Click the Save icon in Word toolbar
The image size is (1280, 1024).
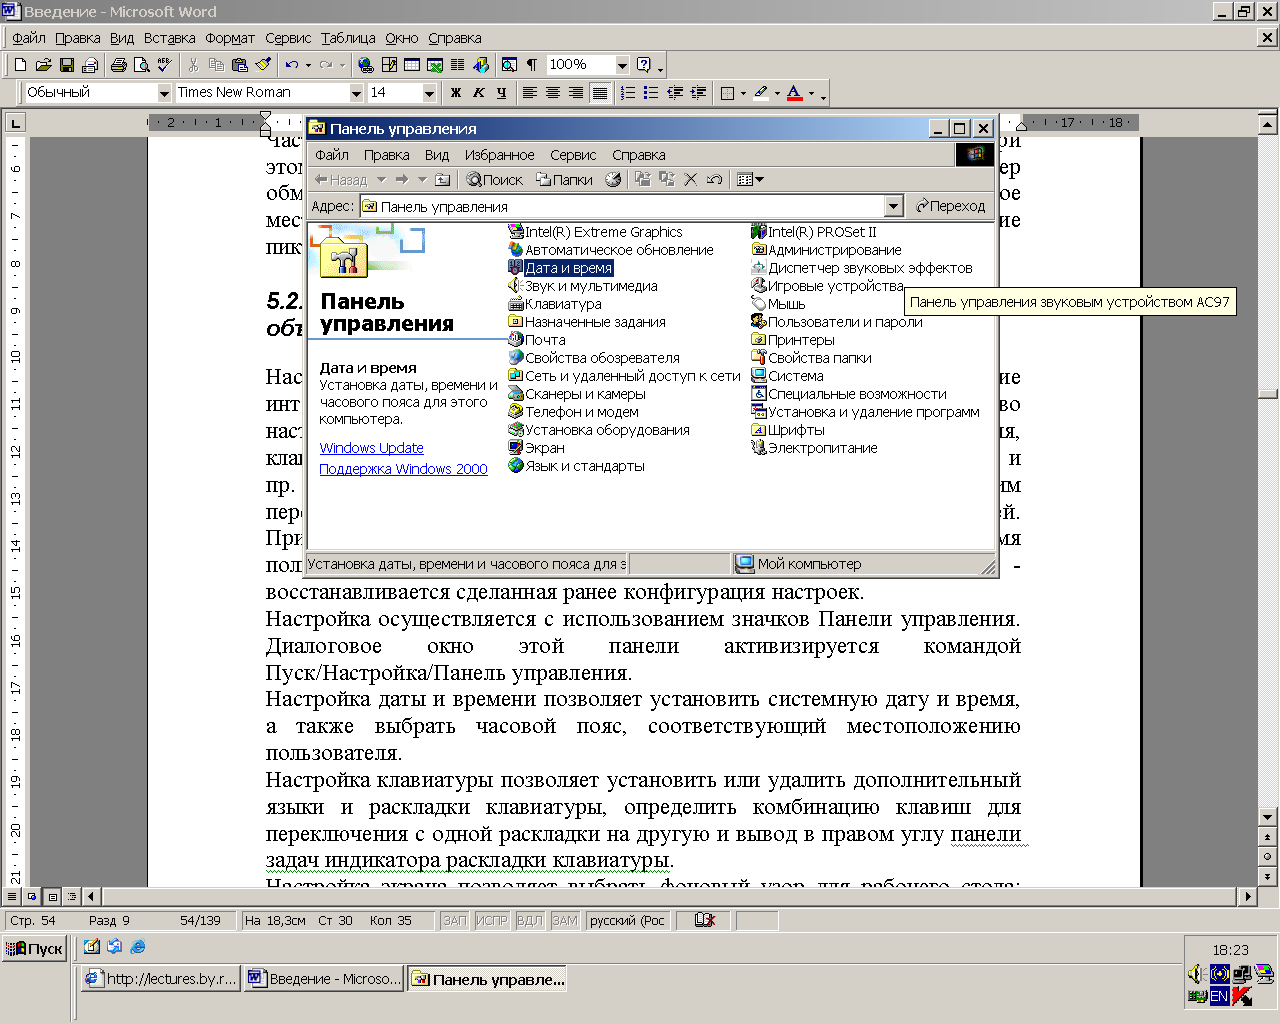pyautogui.click(x=67, y=65)
